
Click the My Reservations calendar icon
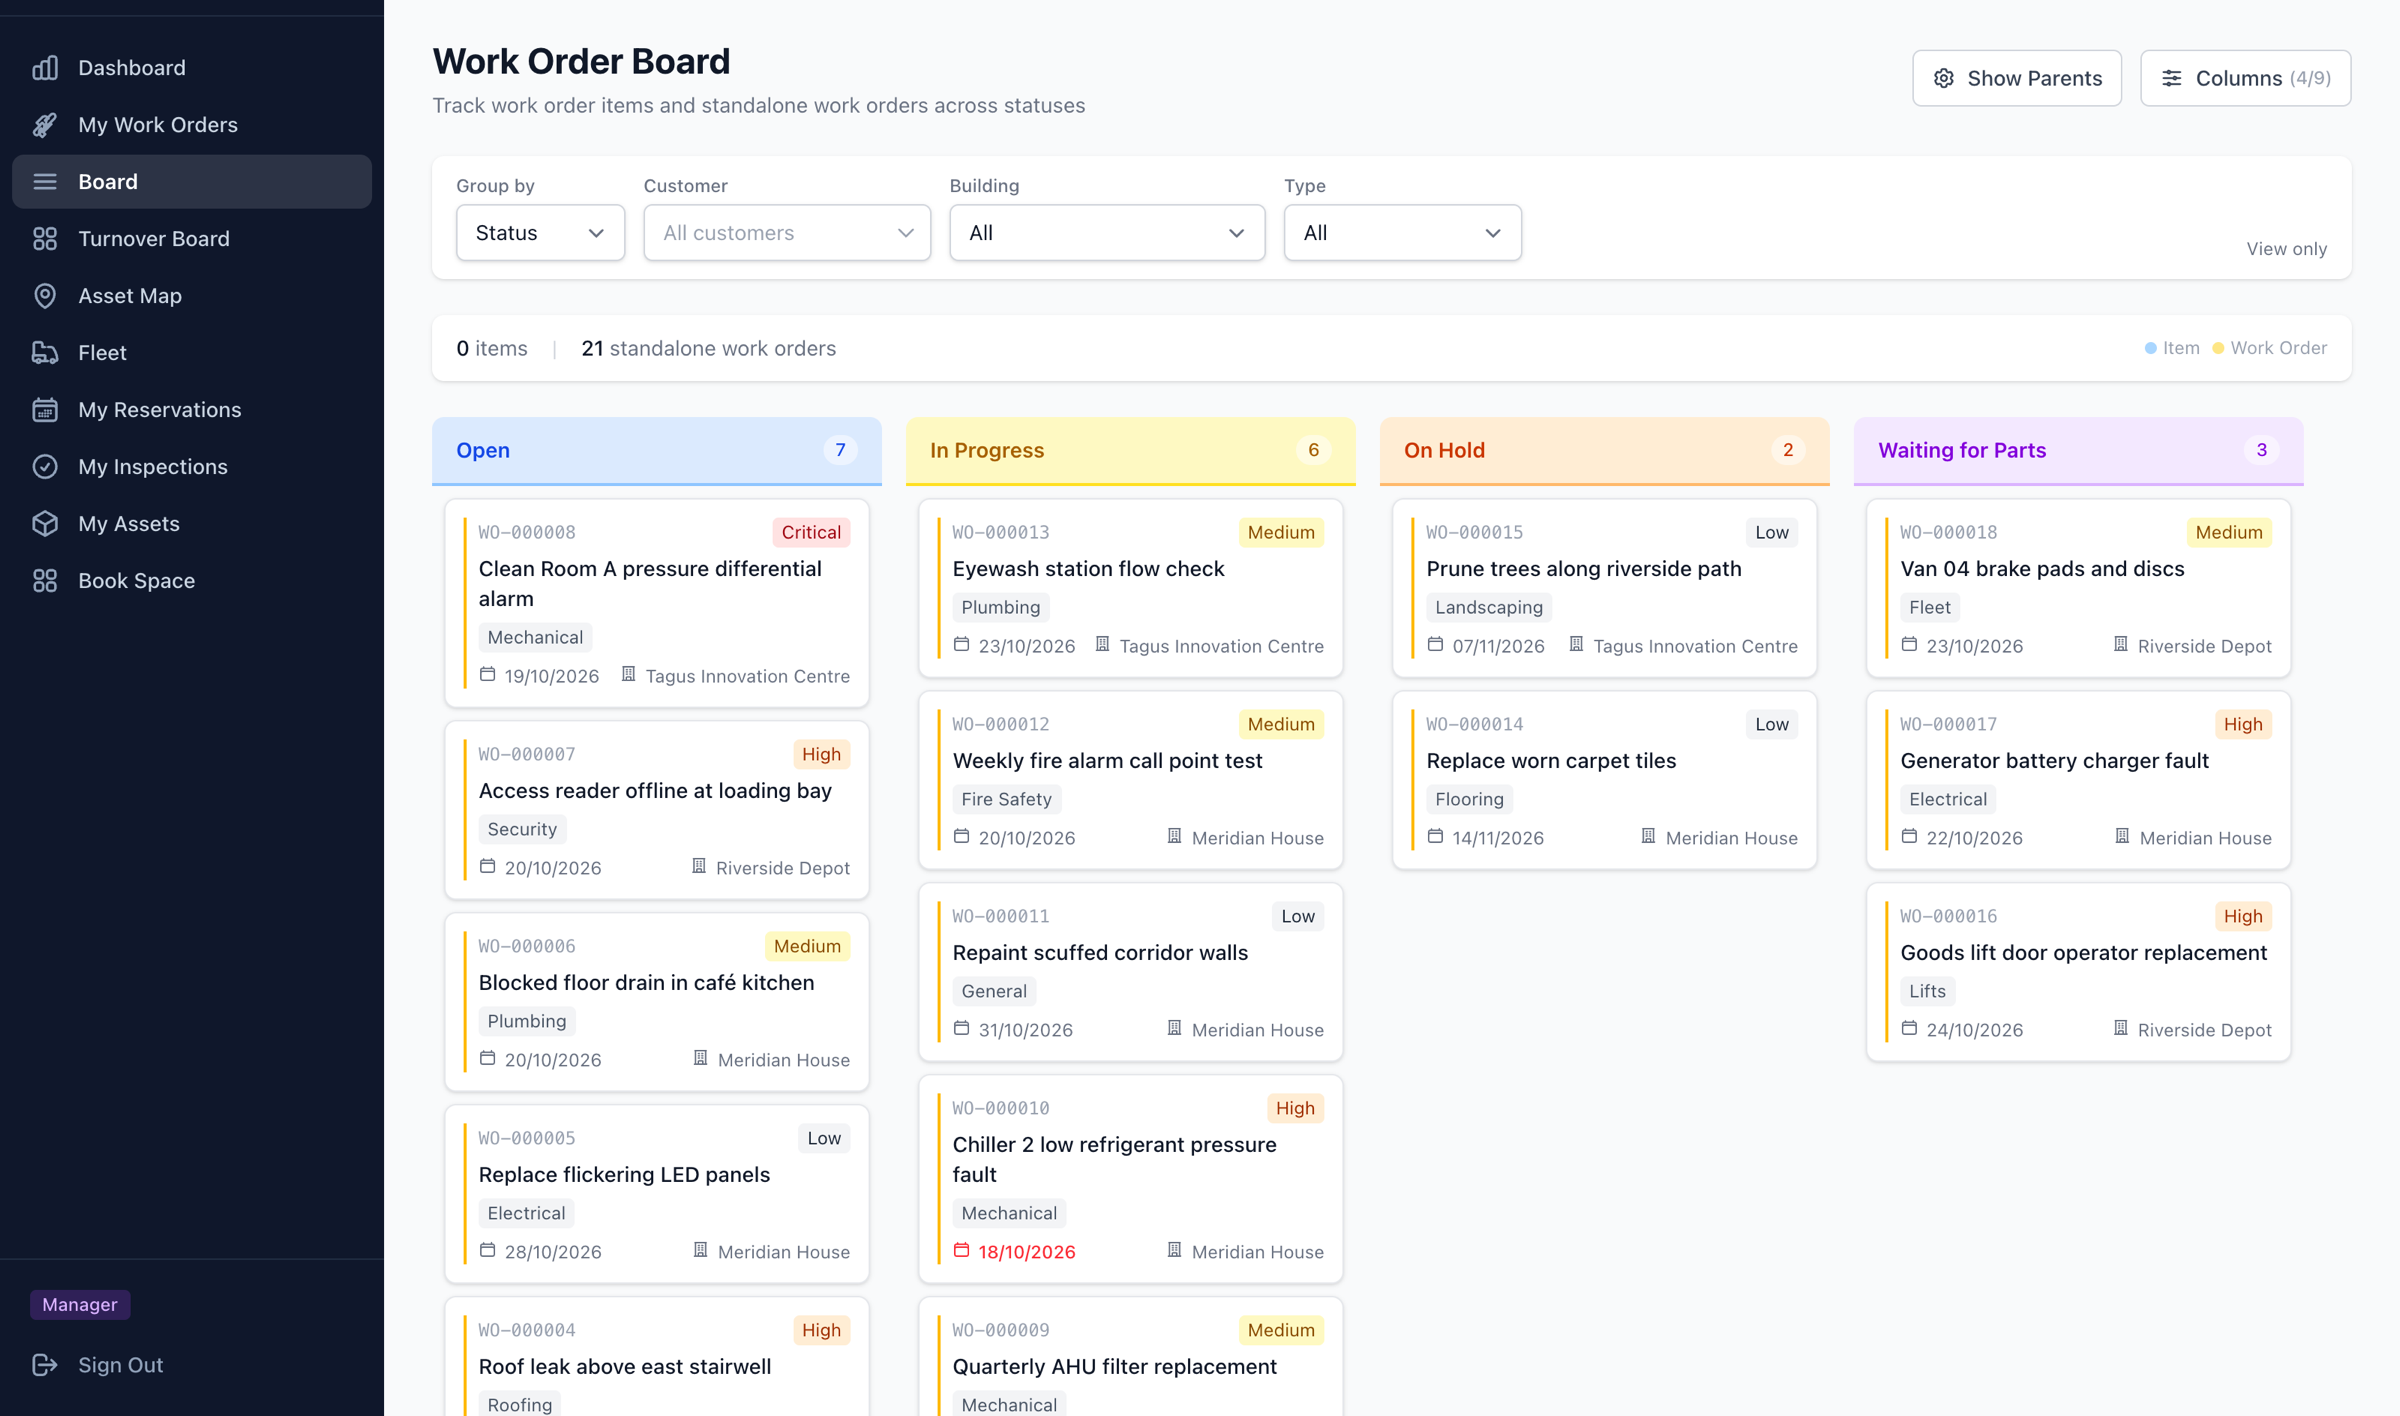point(45,410)
